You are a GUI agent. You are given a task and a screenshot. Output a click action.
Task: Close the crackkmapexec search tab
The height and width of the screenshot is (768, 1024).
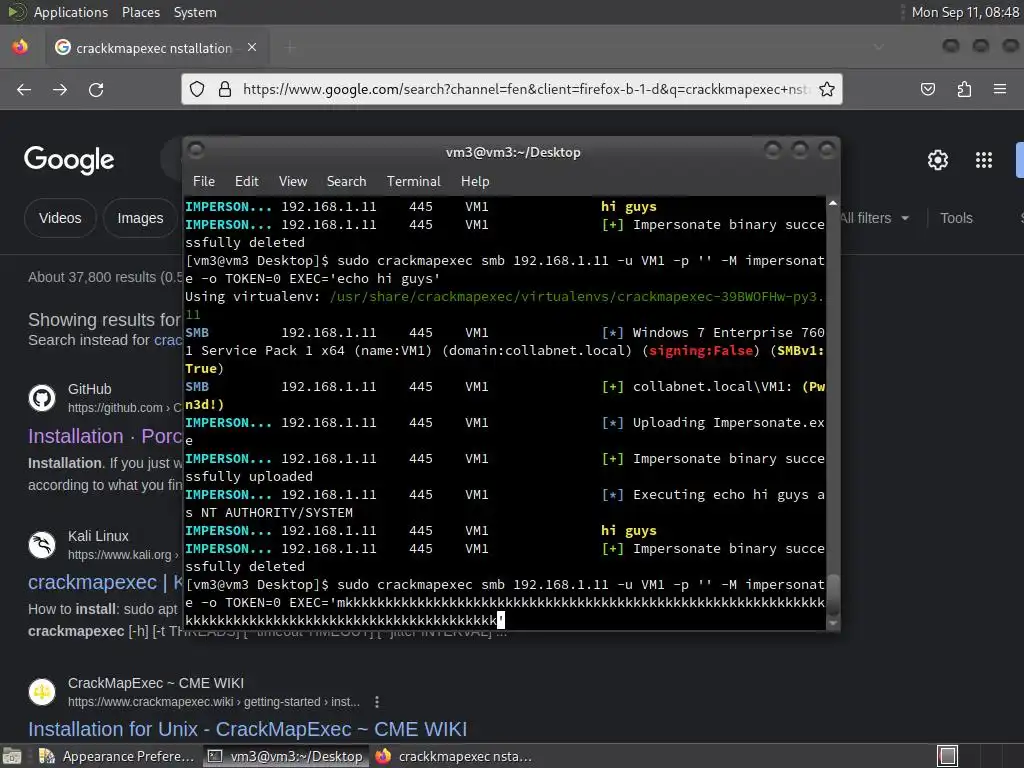pyautogui.click(x=252, y=48)
